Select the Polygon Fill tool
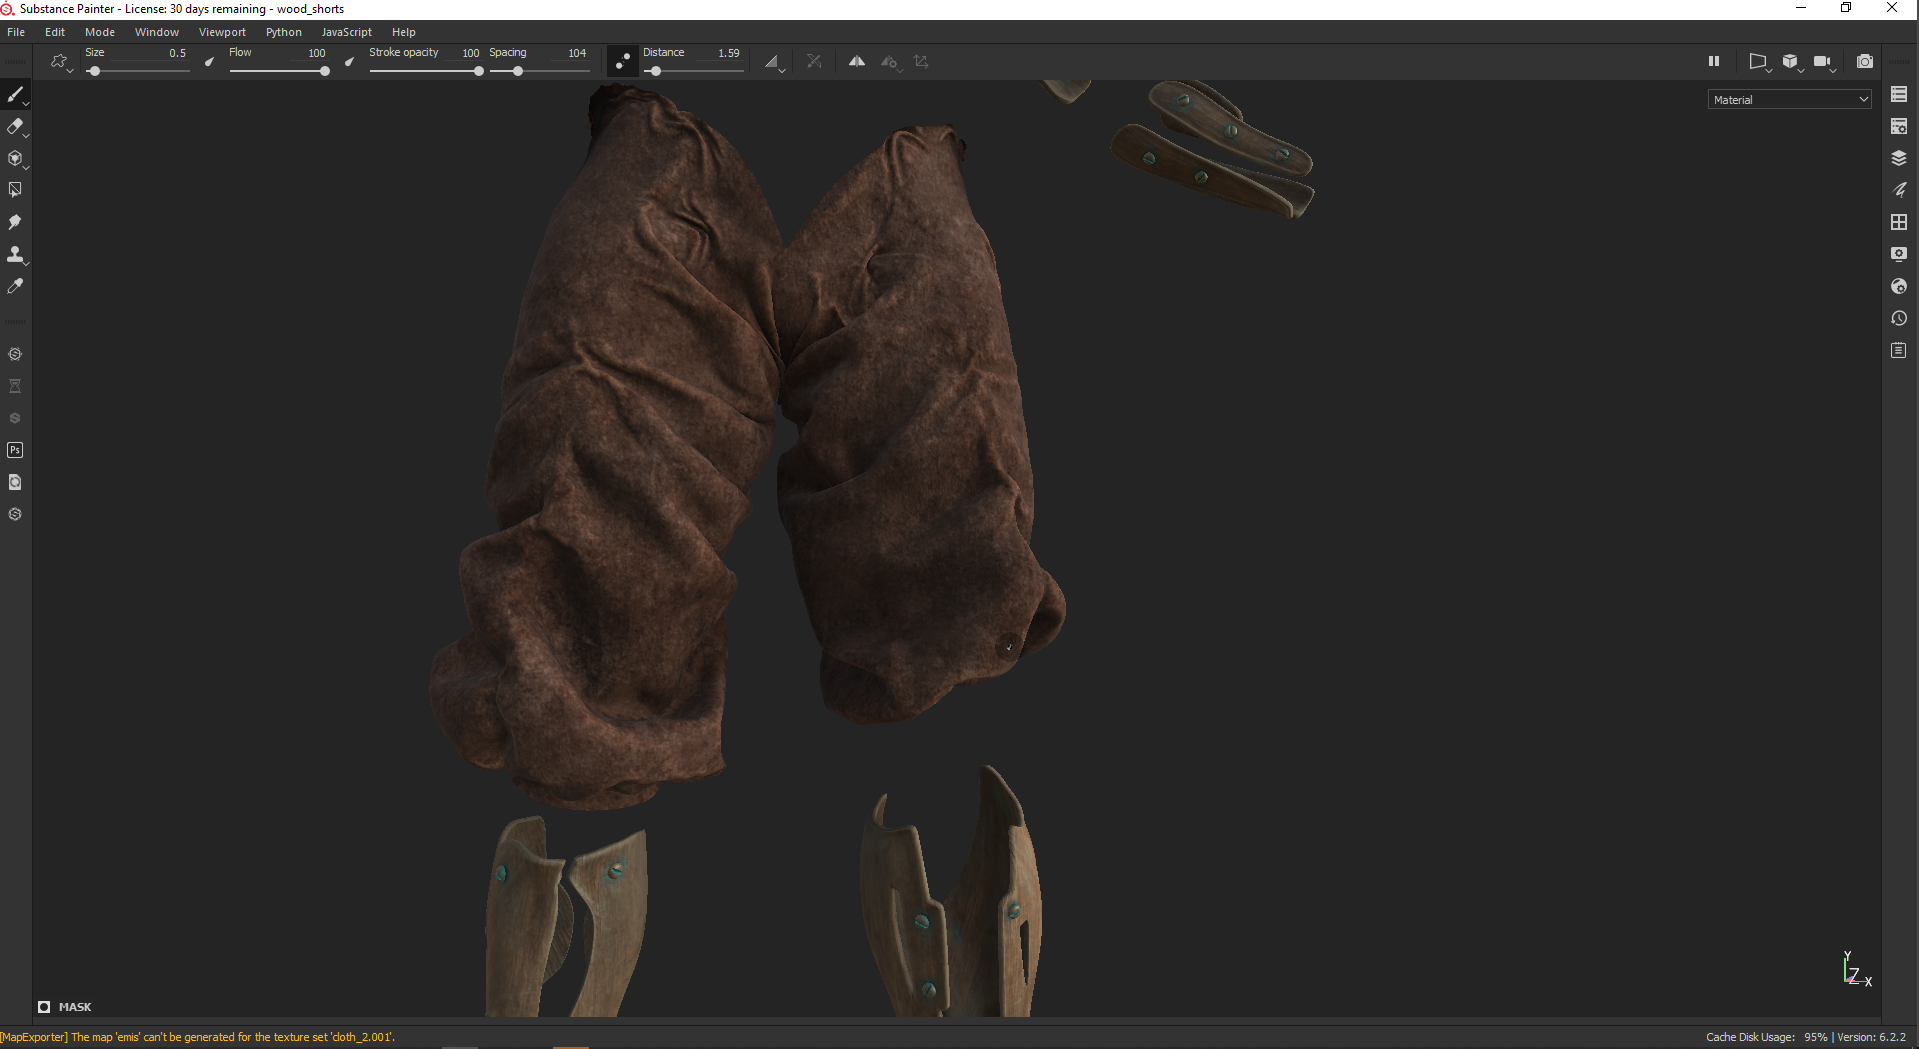Screen dimensions: 1919x1049 coord(15,190)
